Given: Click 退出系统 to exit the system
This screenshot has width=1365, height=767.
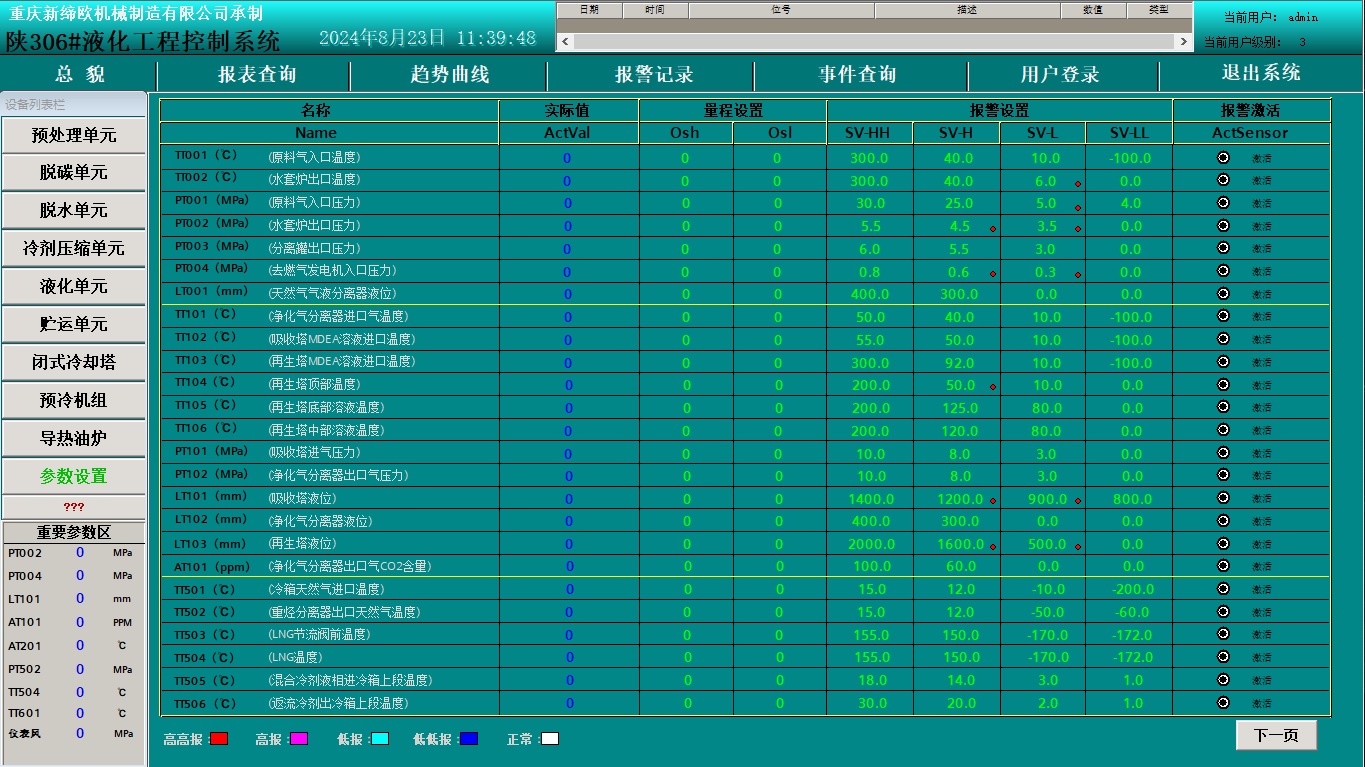Looking at the screenshot, I should pos(1260,73).
